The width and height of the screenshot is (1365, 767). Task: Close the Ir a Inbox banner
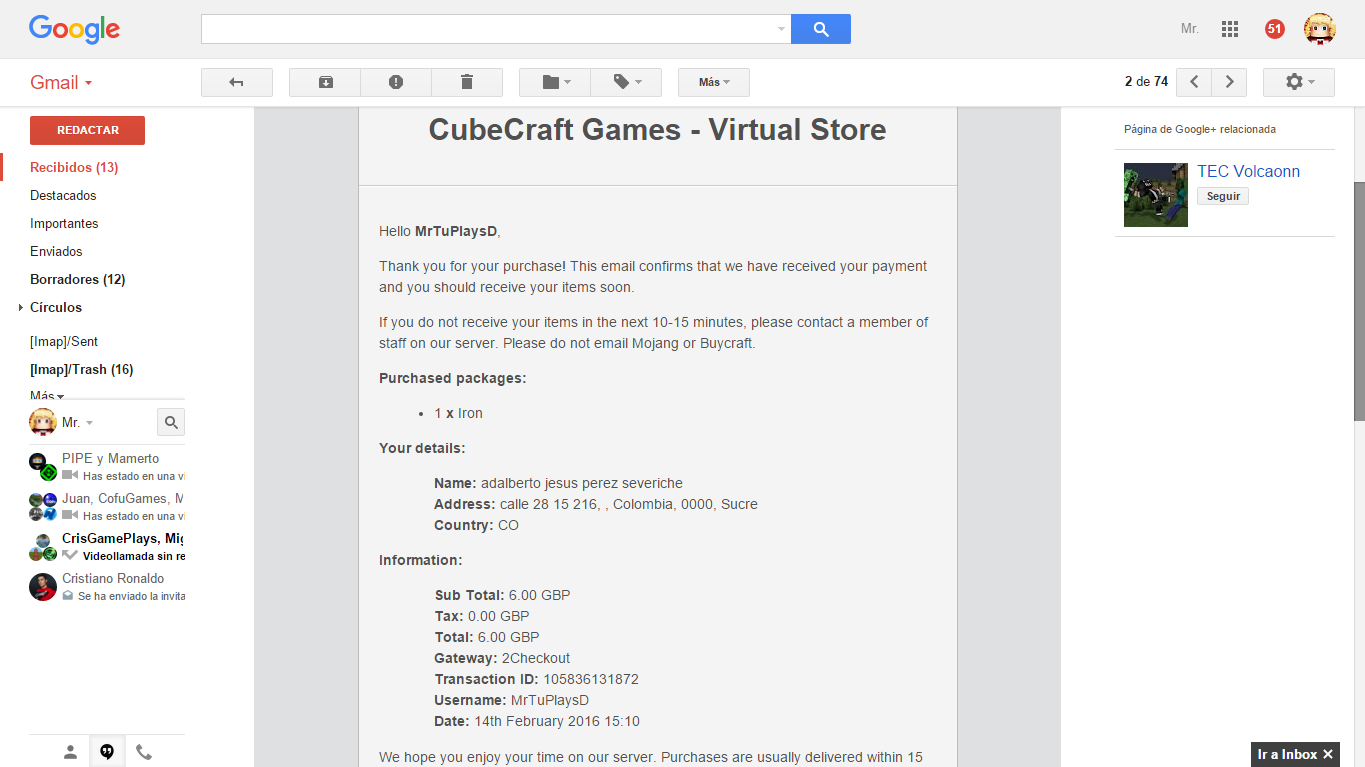pyautogui.click(x=1328, y=754)
